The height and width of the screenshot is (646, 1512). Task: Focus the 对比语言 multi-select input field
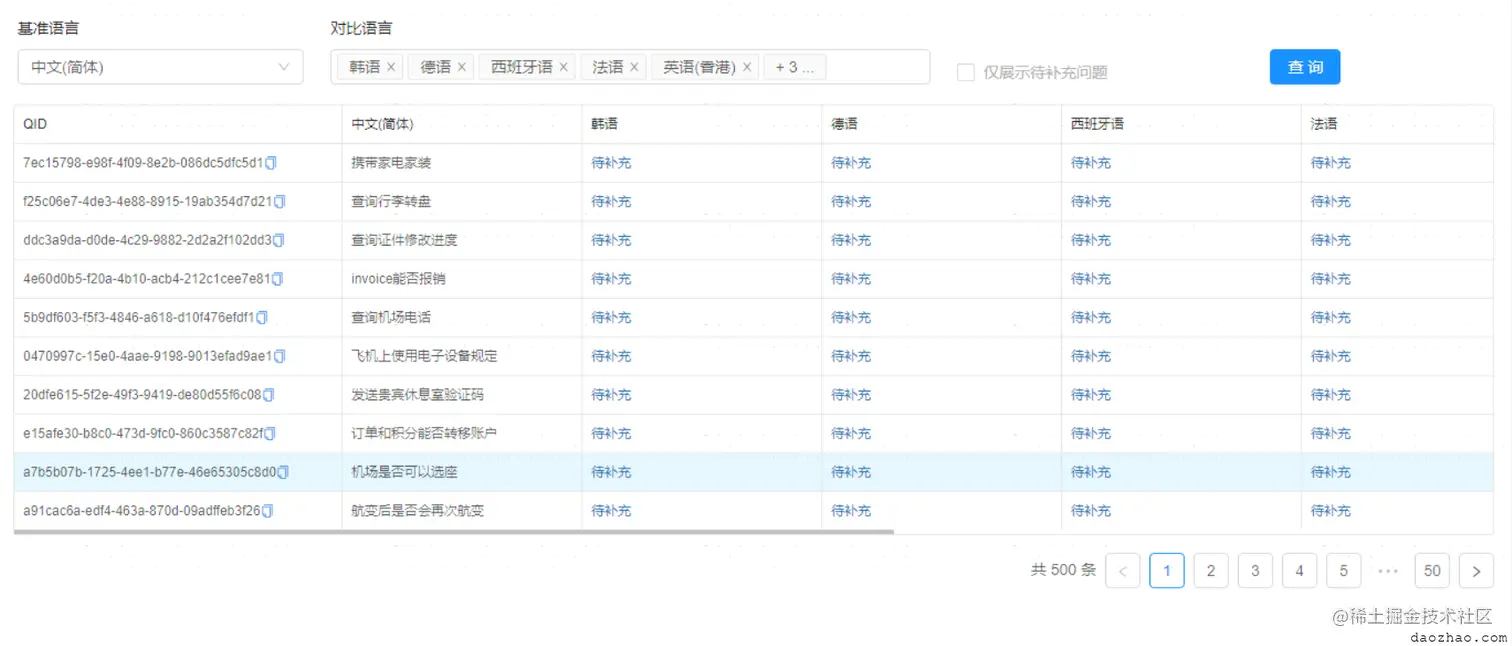630,67
